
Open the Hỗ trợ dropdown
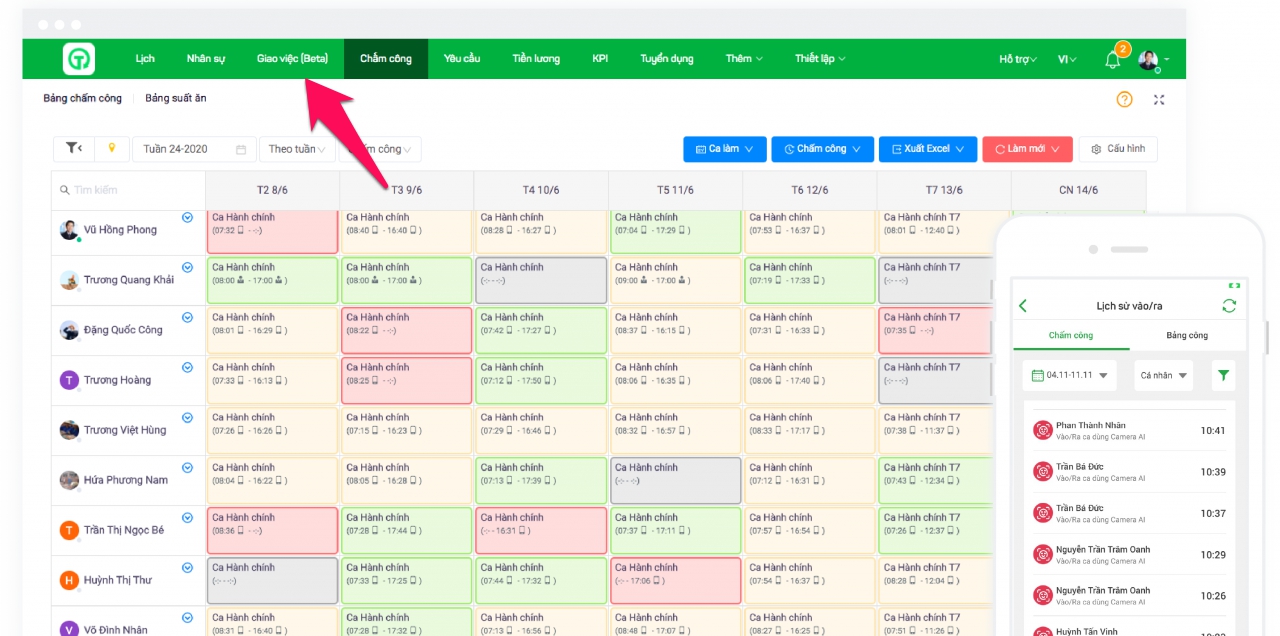pos(1018,60)
